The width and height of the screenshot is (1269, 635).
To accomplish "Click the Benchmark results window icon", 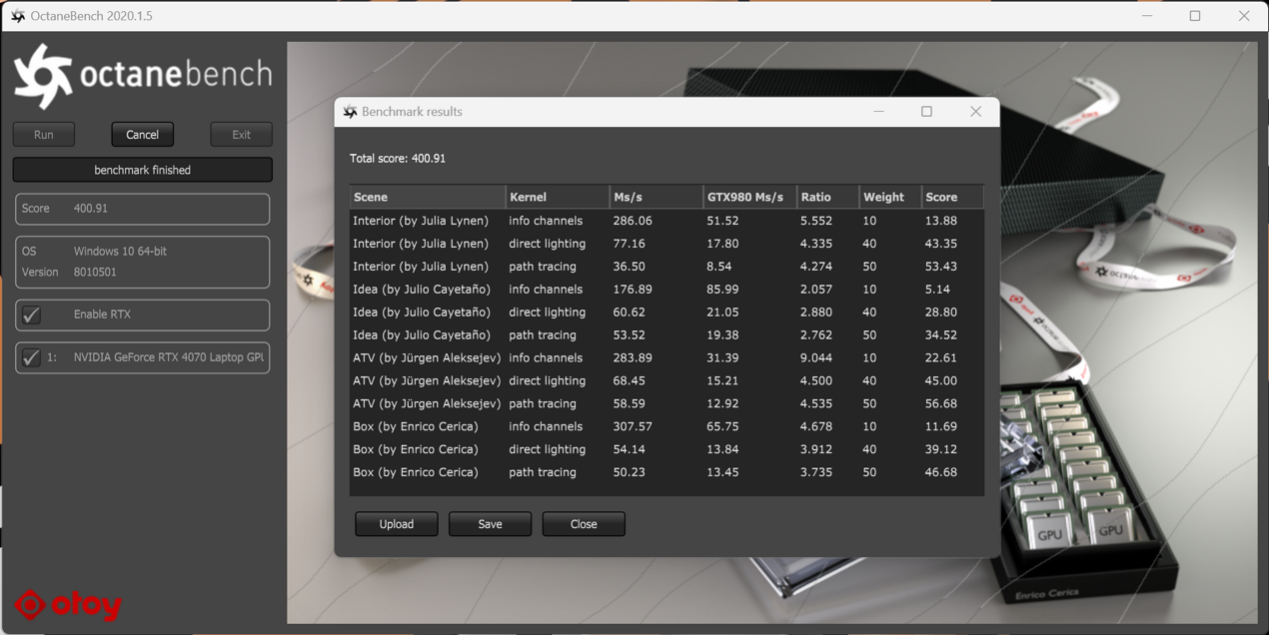I will click(350, 112).
